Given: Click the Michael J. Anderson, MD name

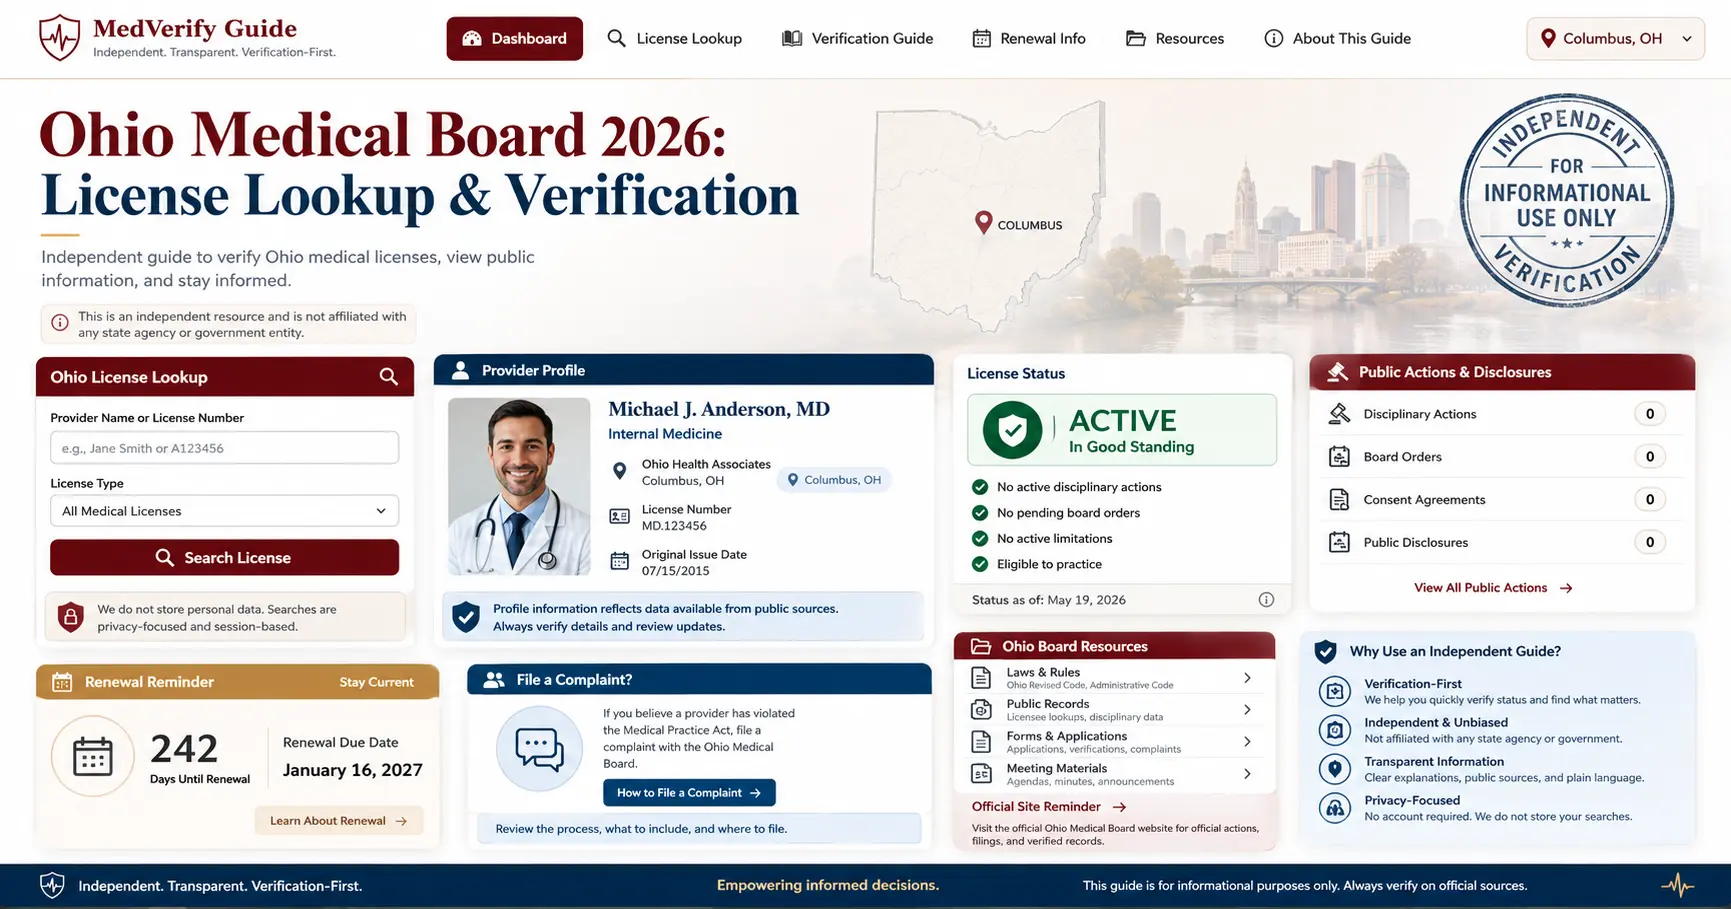Looking at the screenshot, I should (719, 409).
